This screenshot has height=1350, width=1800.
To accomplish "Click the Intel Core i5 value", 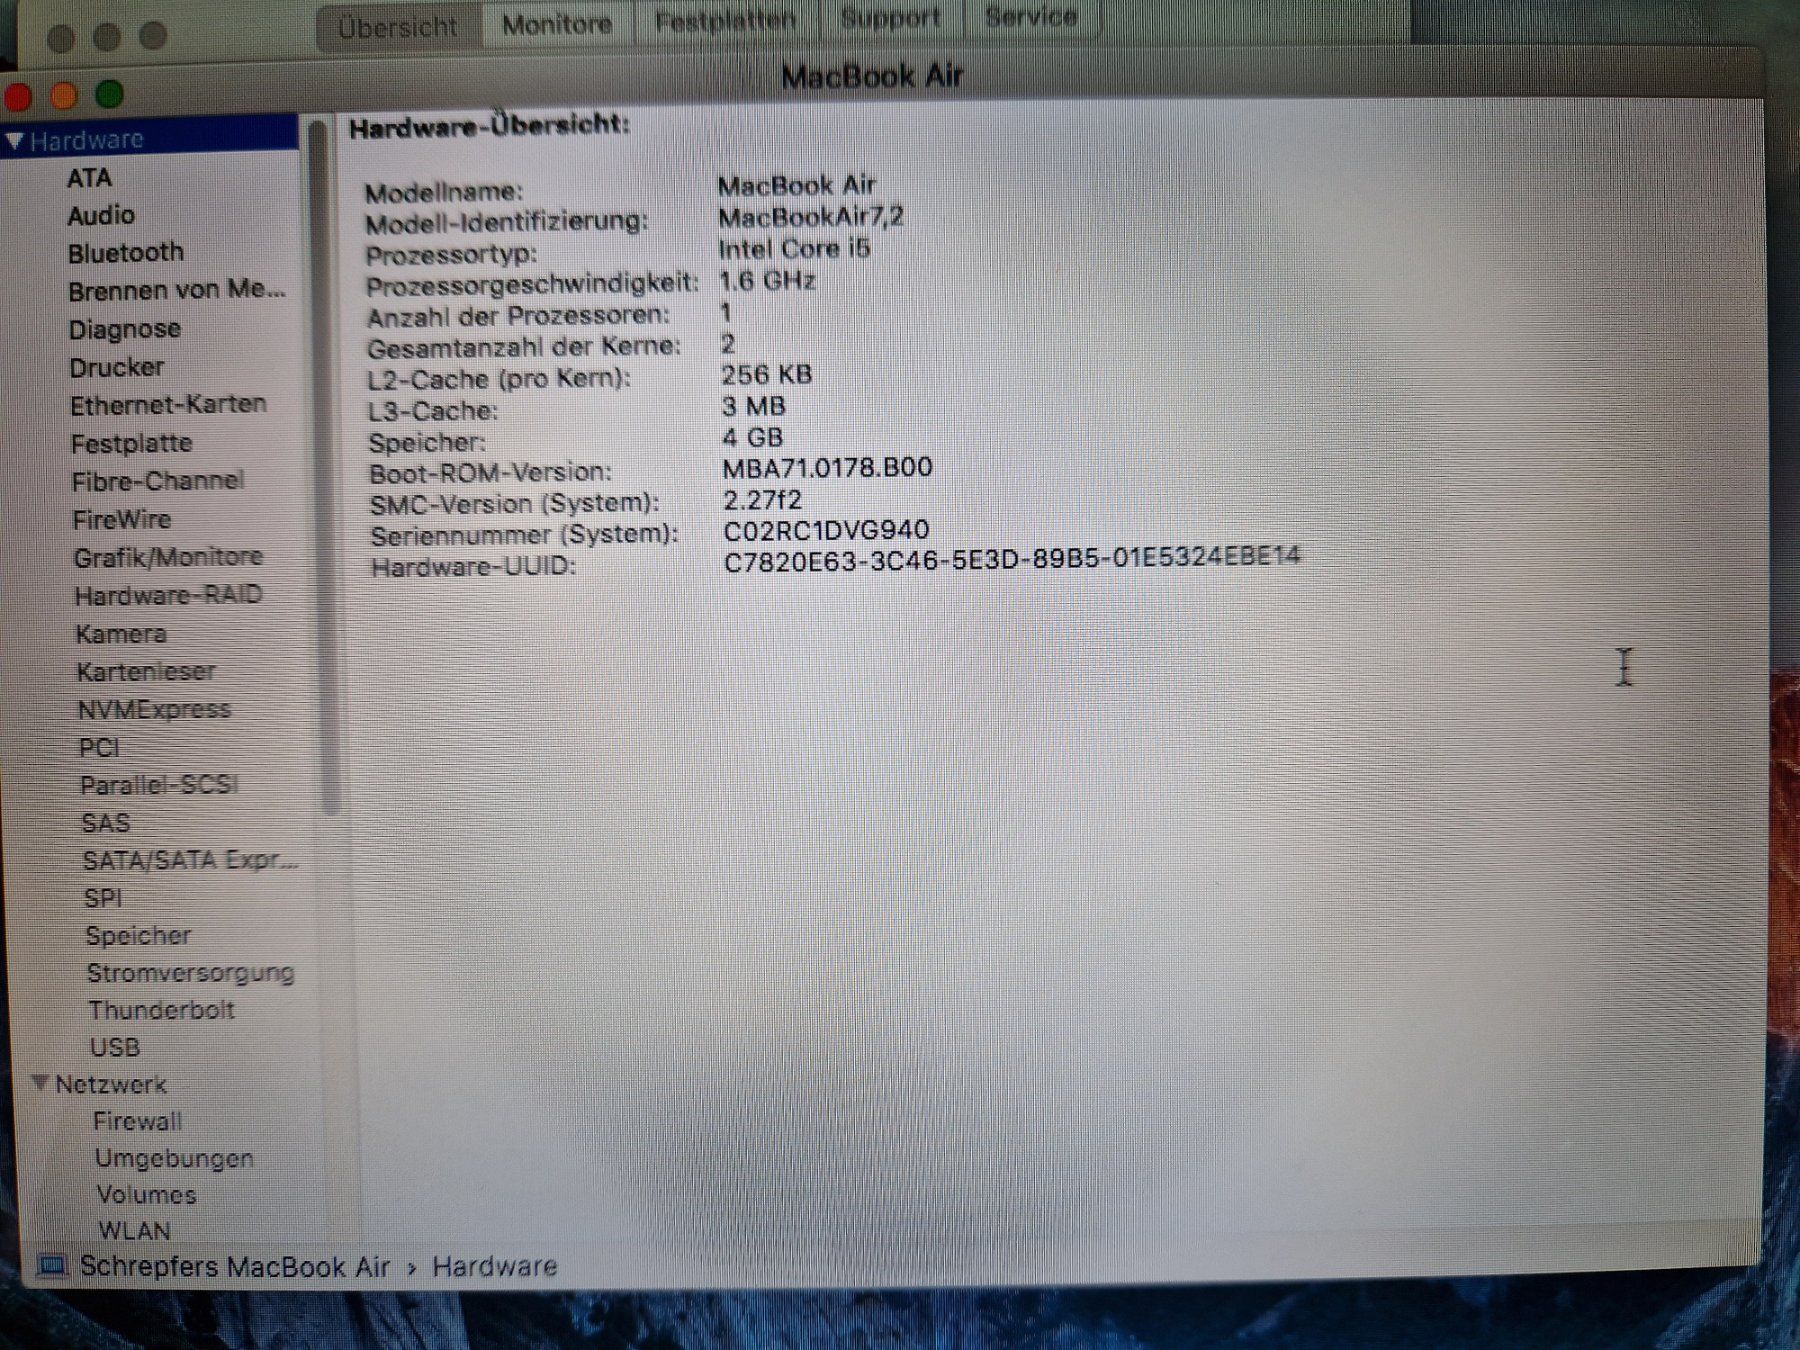I will tap(795, 249).
